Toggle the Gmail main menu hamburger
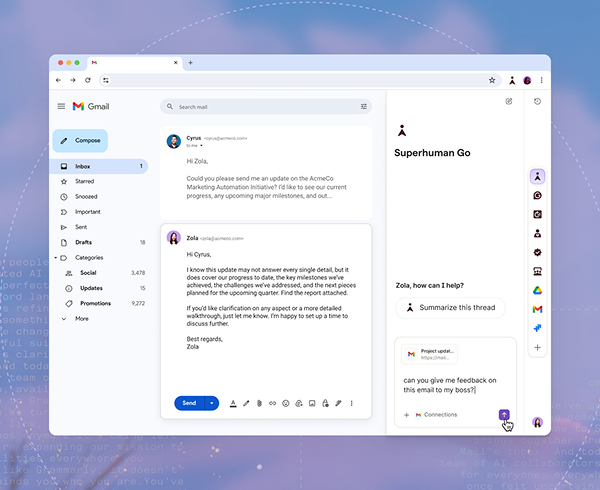This screenshot has width=600, height=490. tap(61, 106)
